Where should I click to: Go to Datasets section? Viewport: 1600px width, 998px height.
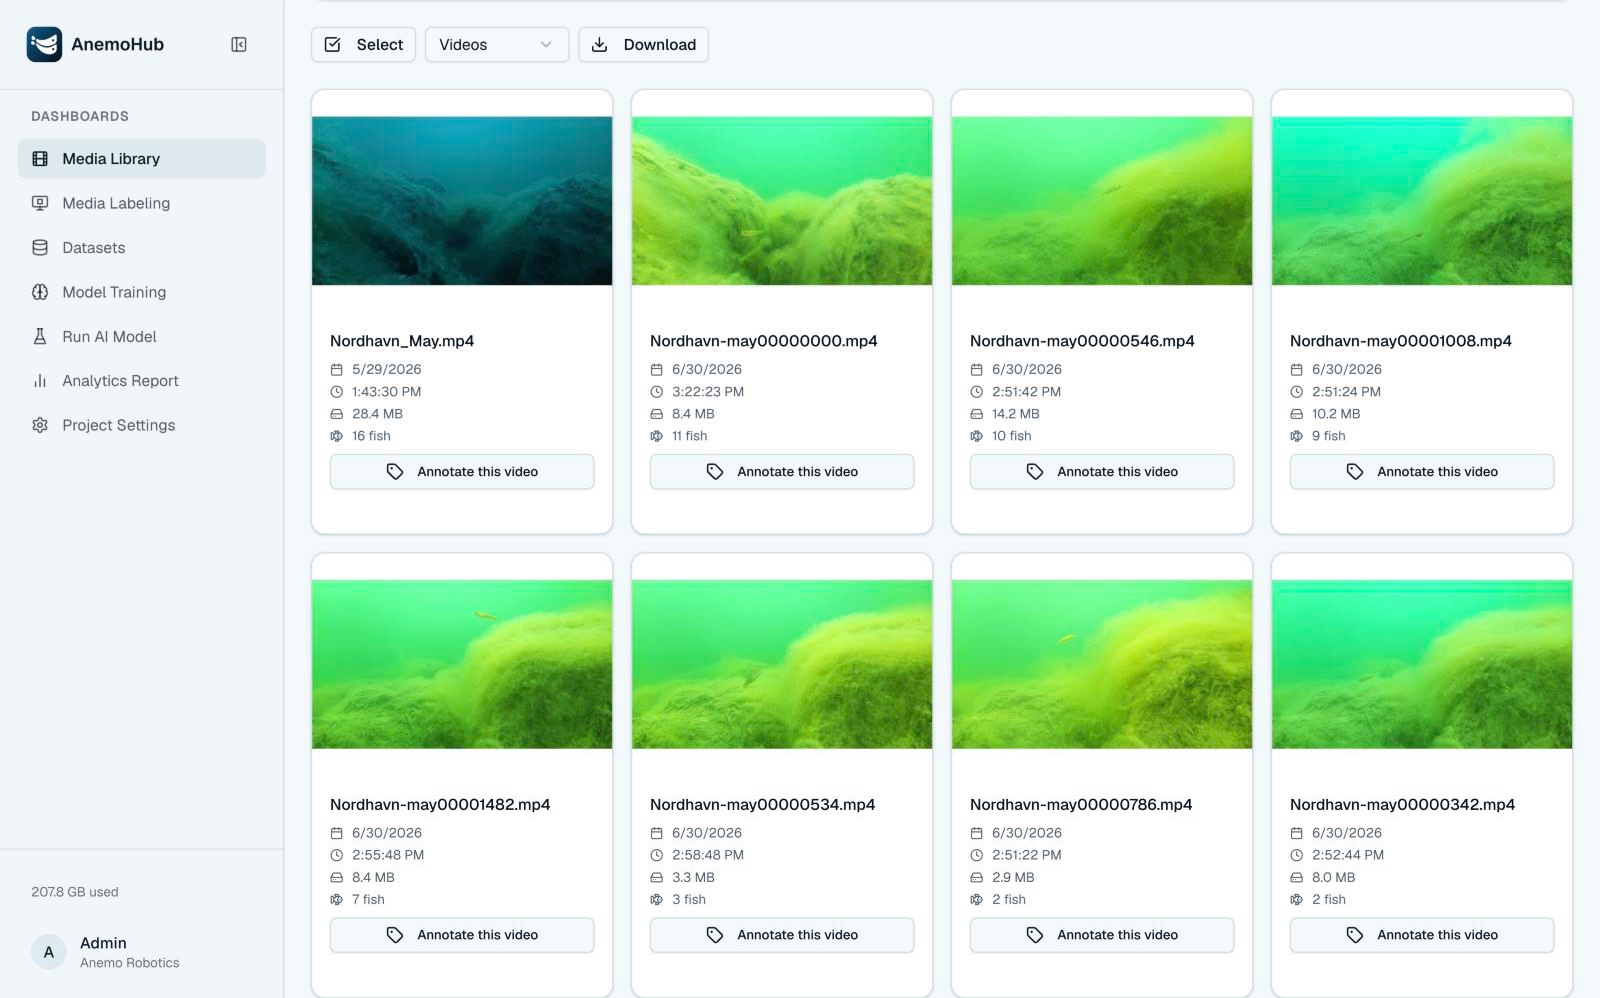pyautogui.click(x=141, y=248)
